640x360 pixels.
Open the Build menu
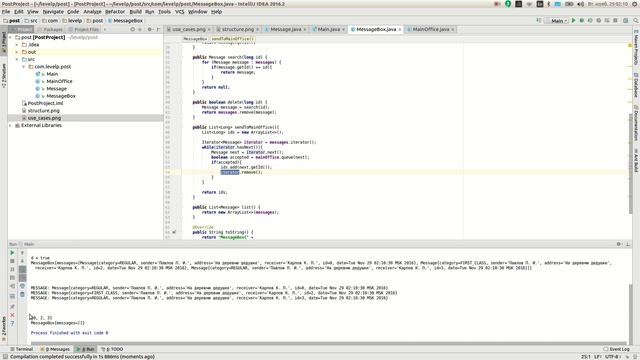click(136, 12)
